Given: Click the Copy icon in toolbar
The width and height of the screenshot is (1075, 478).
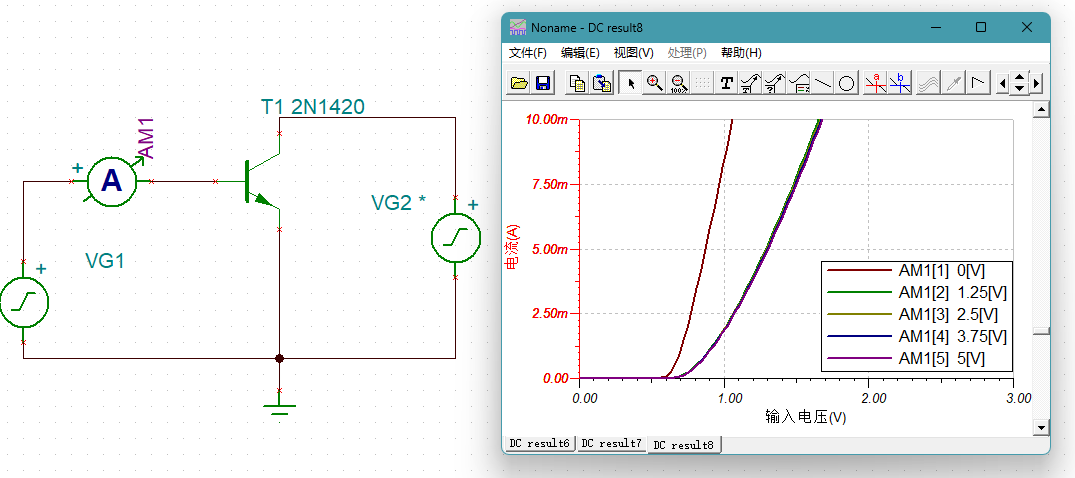Looking at the screenshot, I should pyautogui.click(x=577, y=84).
